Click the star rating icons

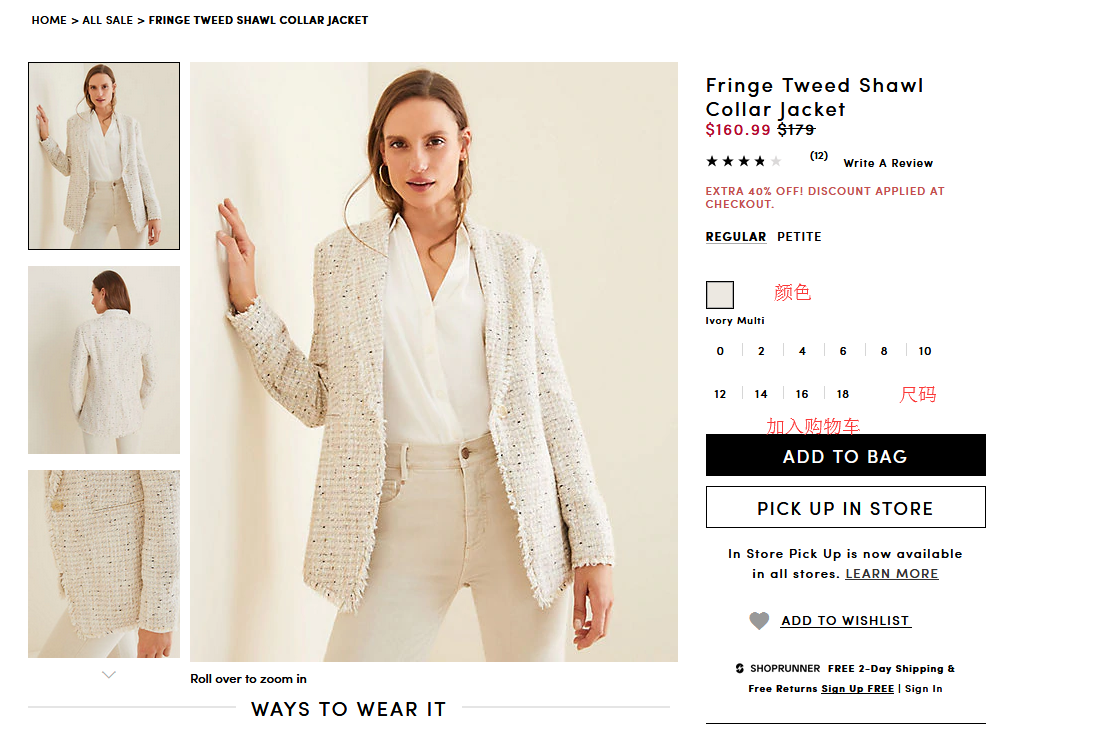(x=743, y=161)
